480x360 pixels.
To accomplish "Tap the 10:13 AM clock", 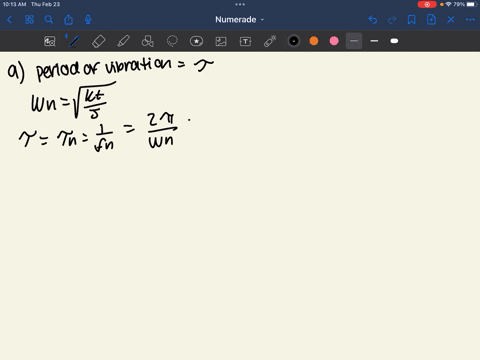I will pyautogui.click(x=14, y=4).
